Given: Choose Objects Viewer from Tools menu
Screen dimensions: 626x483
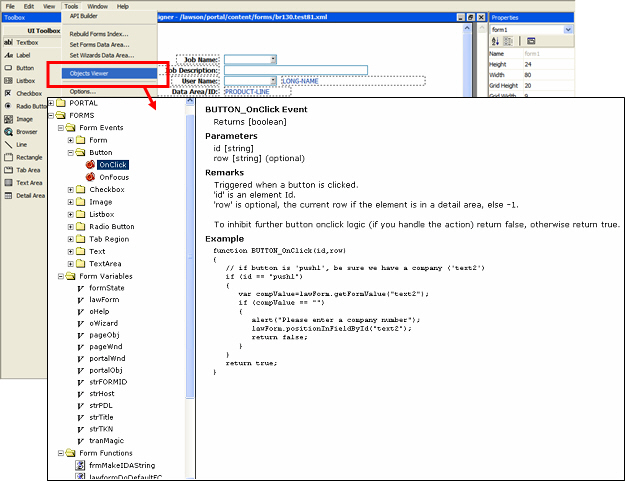Looking at the screenshot, I should pos(109,73).
